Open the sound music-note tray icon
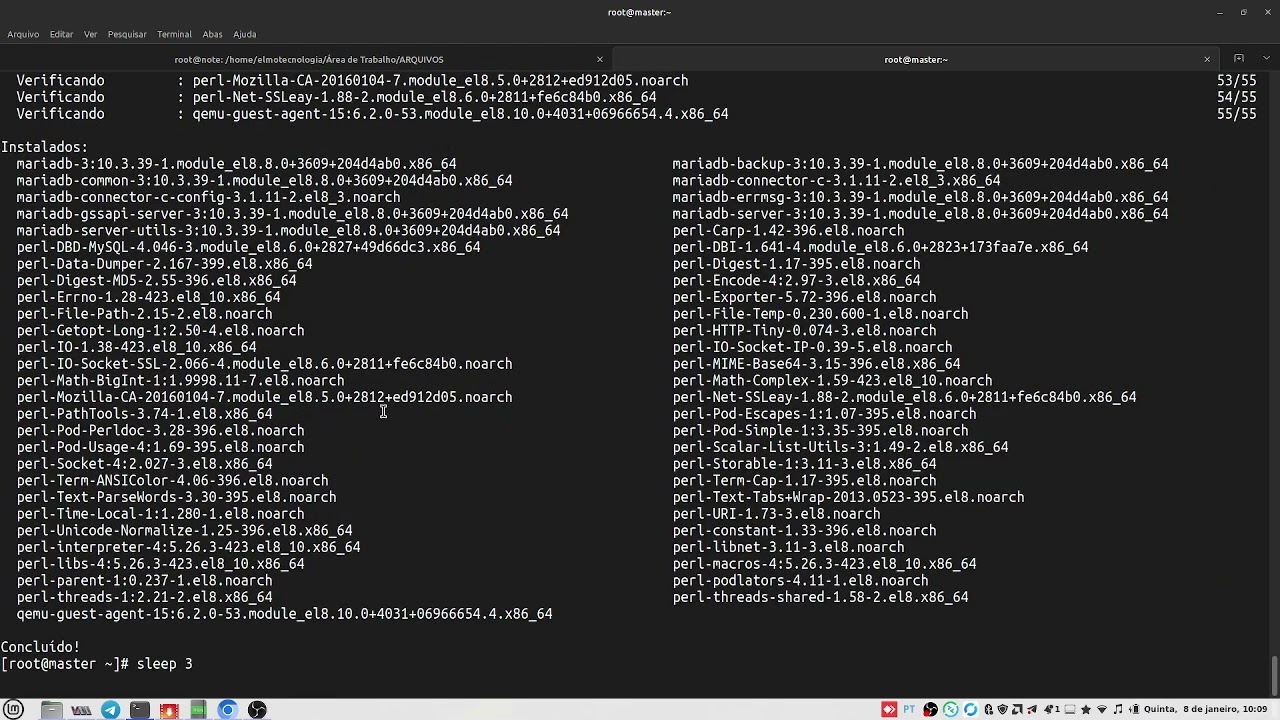 point(1118,709)
